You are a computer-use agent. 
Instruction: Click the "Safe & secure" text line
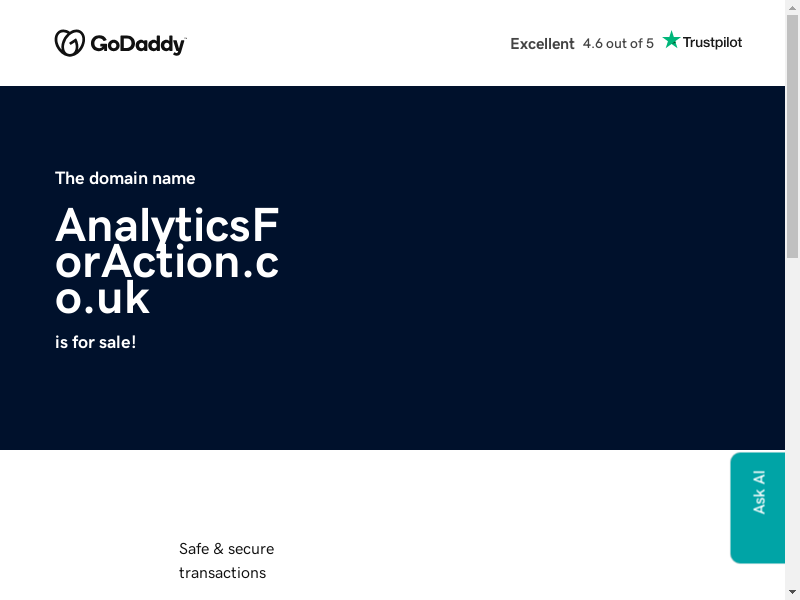click(226, 549)
